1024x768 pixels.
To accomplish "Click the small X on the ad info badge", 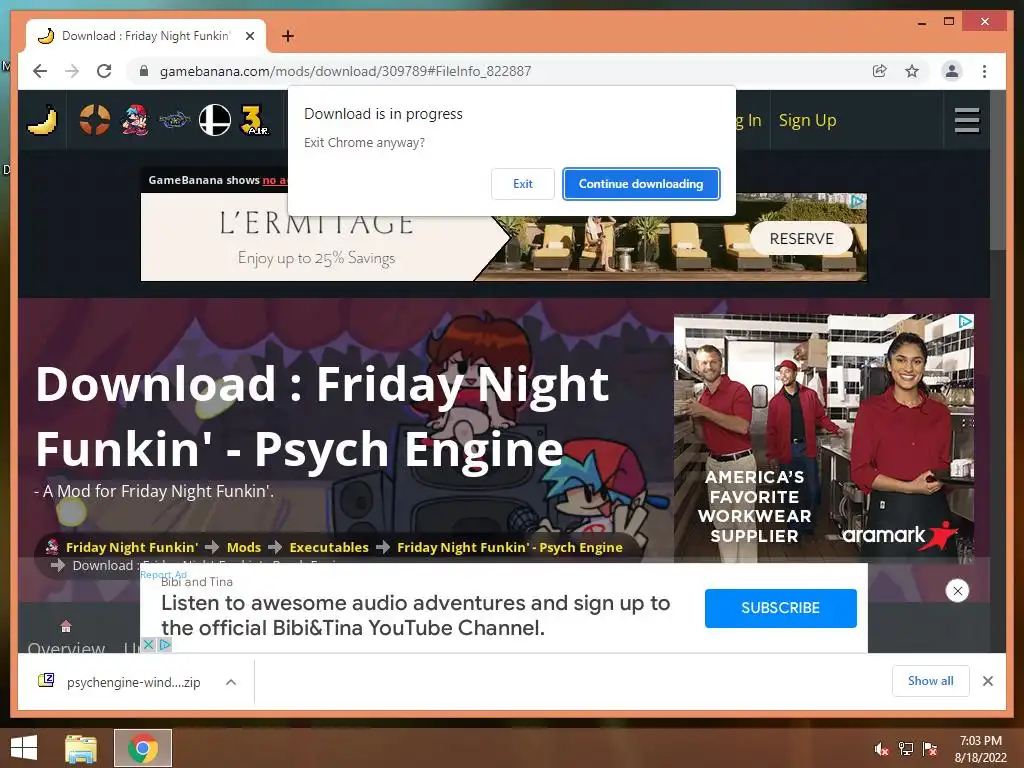I will (x=148, y=645).
